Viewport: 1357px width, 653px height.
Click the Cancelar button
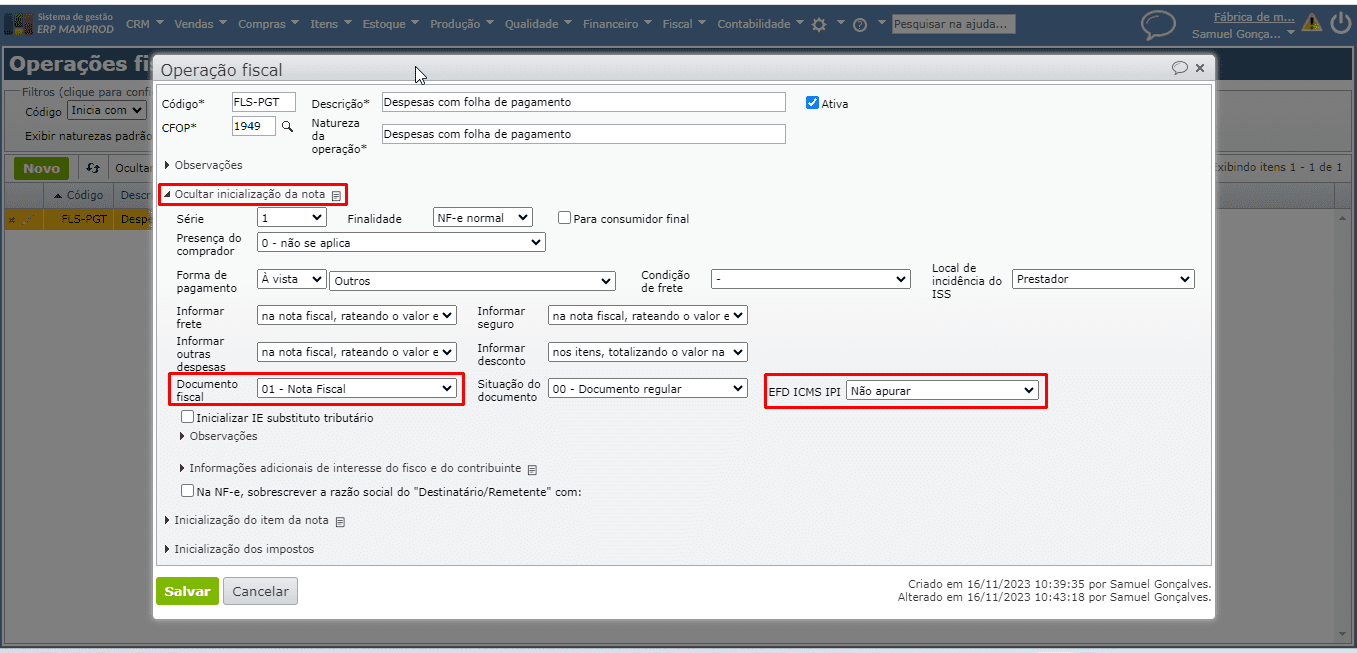260,591
